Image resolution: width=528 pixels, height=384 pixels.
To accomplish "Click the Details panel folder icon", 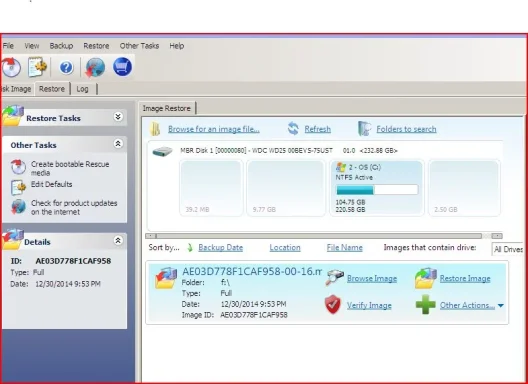I will (12, 239).
